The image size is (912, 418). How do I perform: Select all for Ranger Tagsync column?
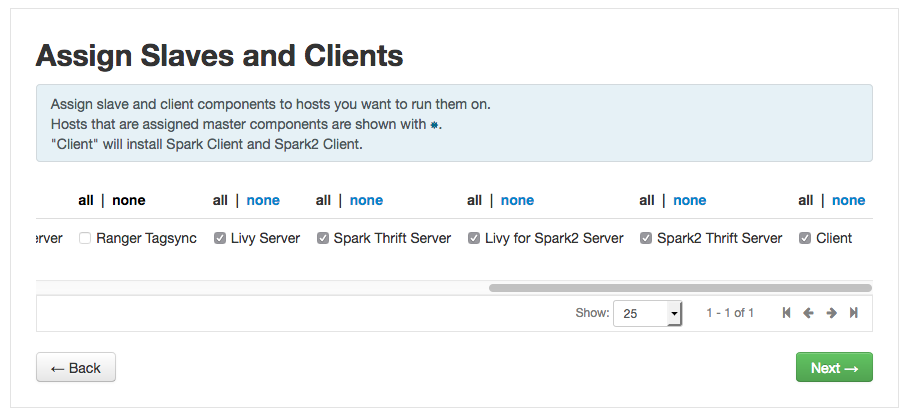pyautogui.click(x=86, y=200)
